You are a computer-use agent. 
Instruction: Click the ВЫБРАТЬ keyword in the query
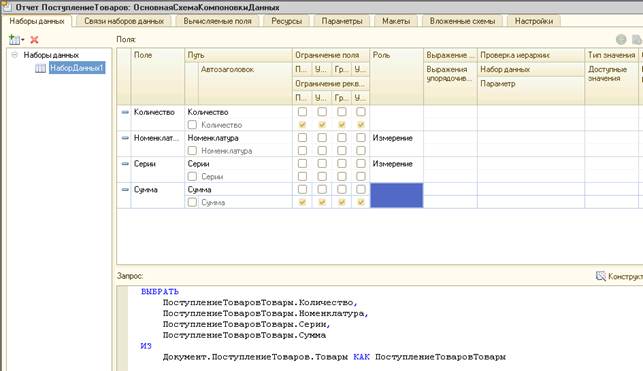[x=160, y=291]
